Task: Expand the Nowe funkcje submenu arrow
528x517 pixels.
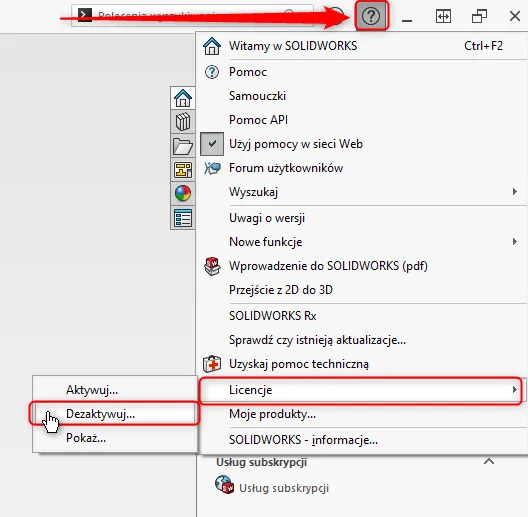Action: click(x=514, y=241)
